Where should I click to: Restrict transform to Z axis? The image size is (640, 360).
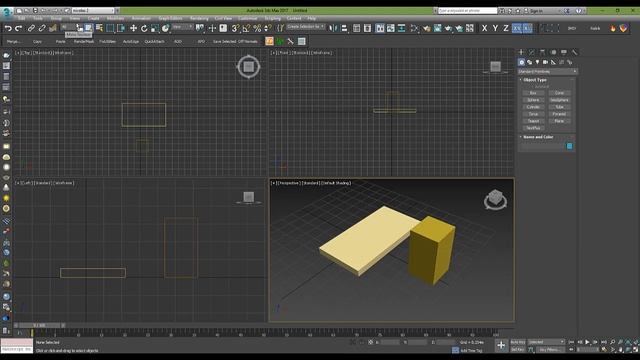click(x=506, y=28)
